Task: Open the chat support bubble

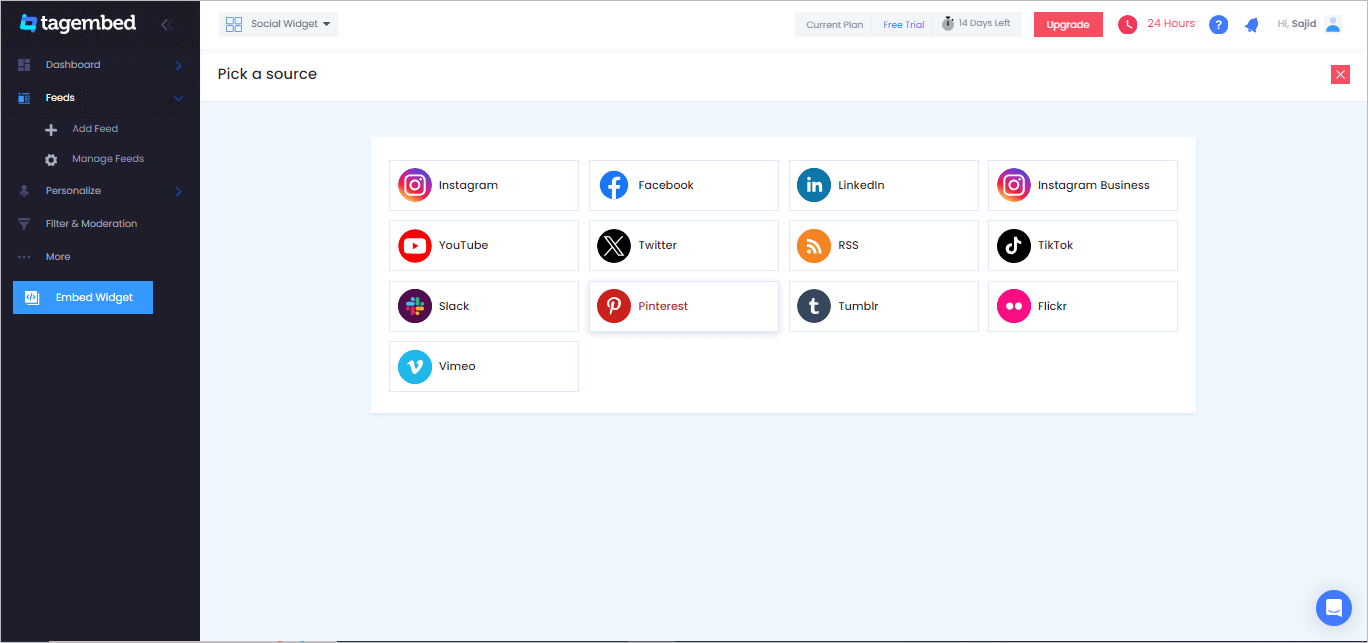Action: click(x=1334, y=607)
